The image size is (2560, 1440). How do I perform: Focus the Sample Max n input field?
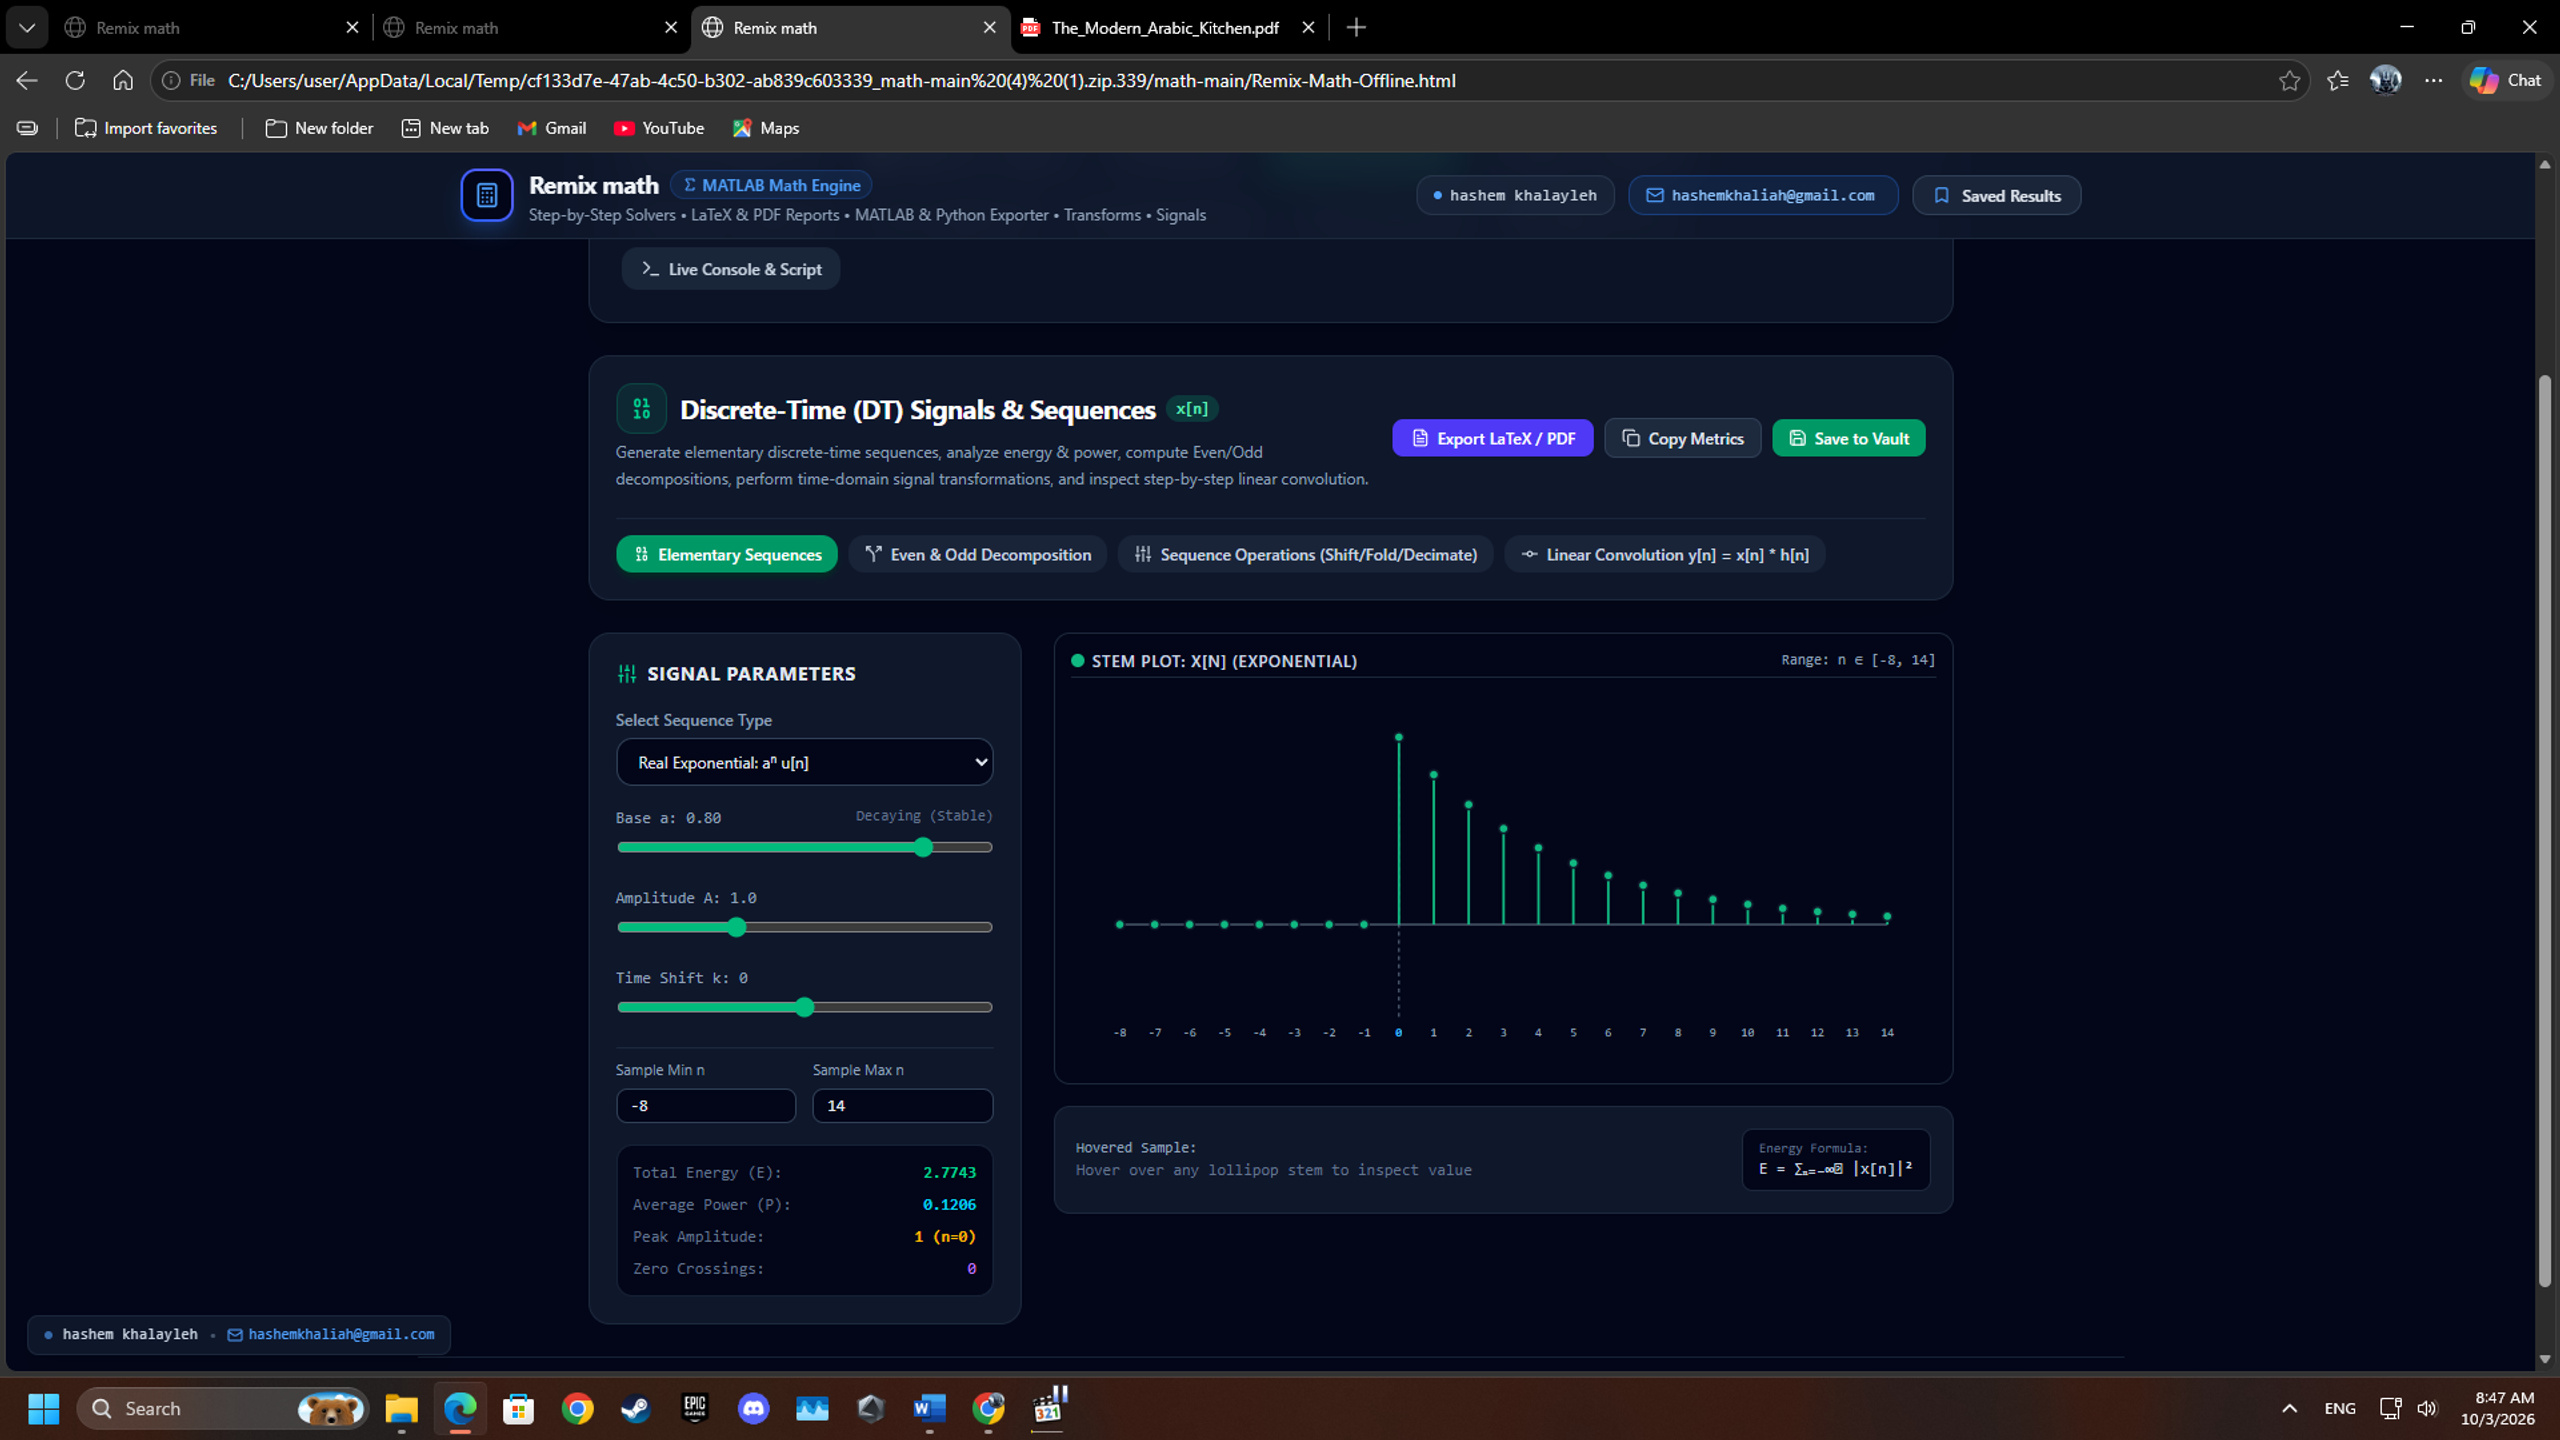902,1105
